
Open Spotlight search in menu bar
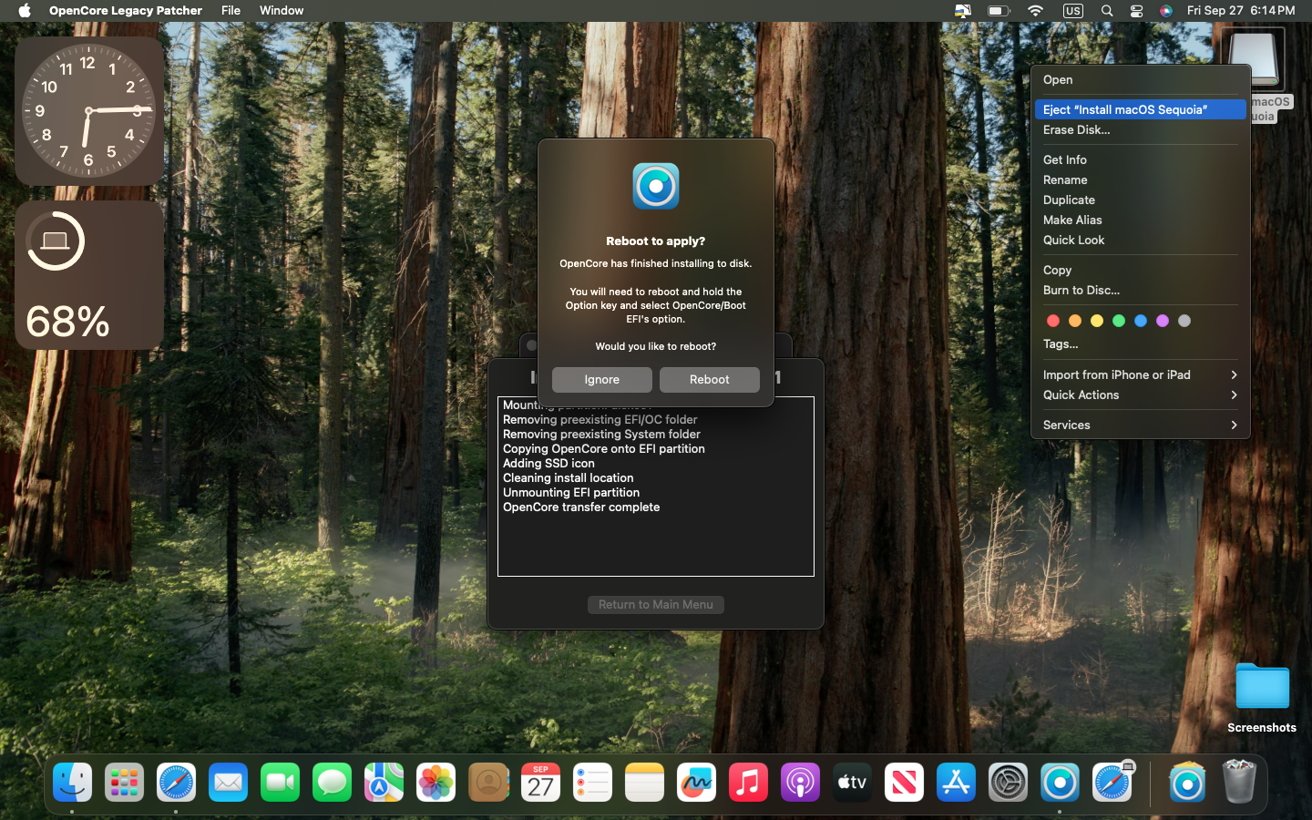(1106, 10)
